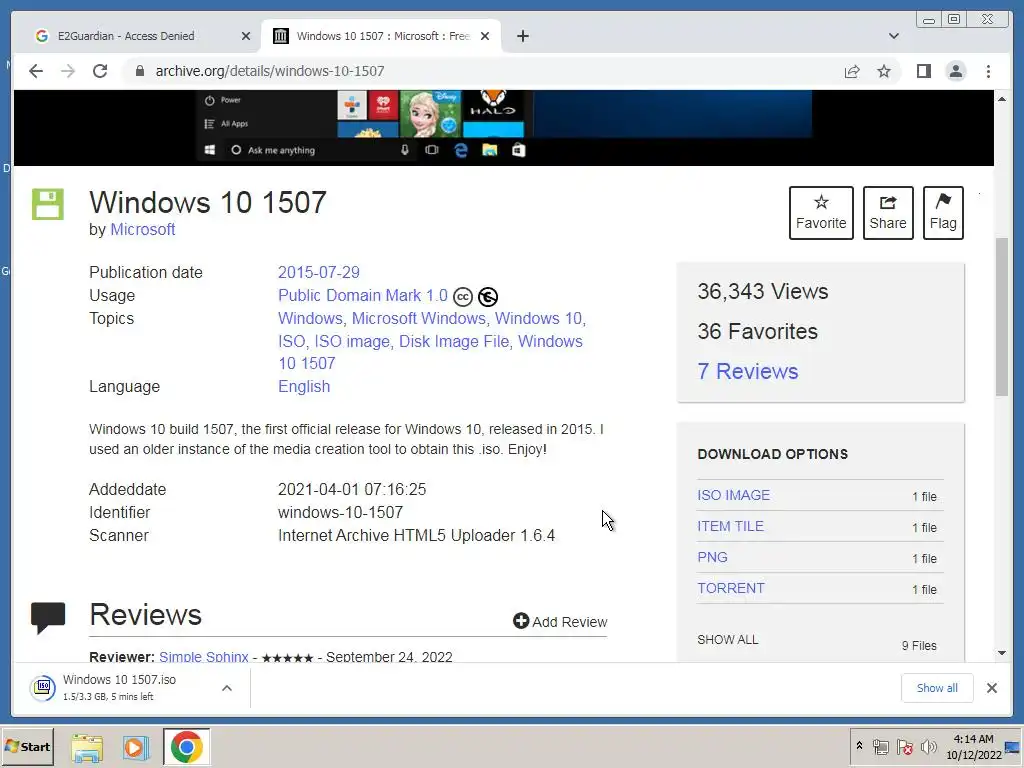1024x768 pixels.
Task: Close the Windows 10 1507 tab
Action: (485, 36)
